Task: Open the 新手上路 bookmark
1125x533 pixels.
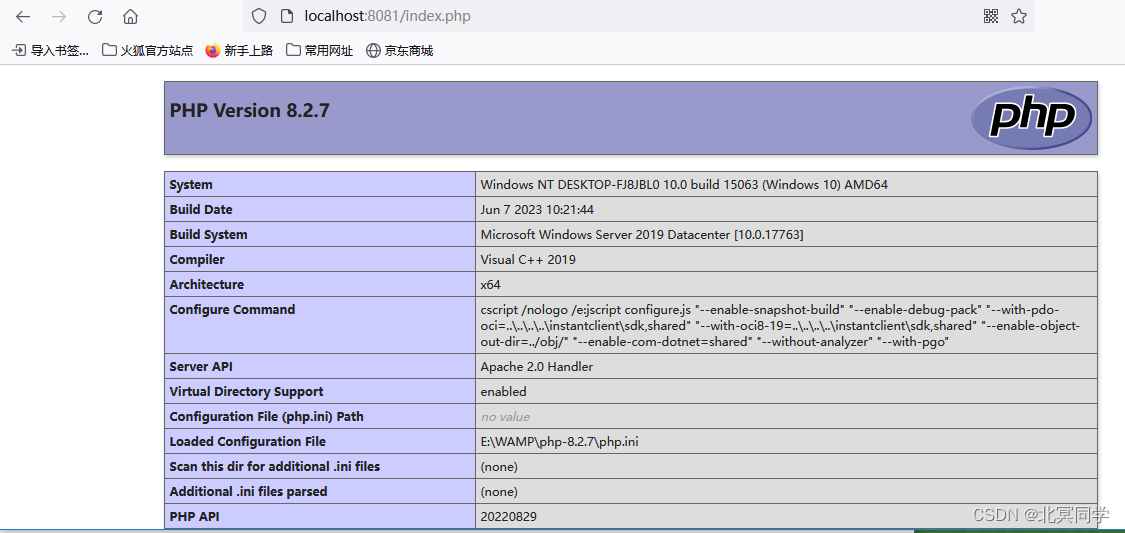Action: click(x=239, y=50)
